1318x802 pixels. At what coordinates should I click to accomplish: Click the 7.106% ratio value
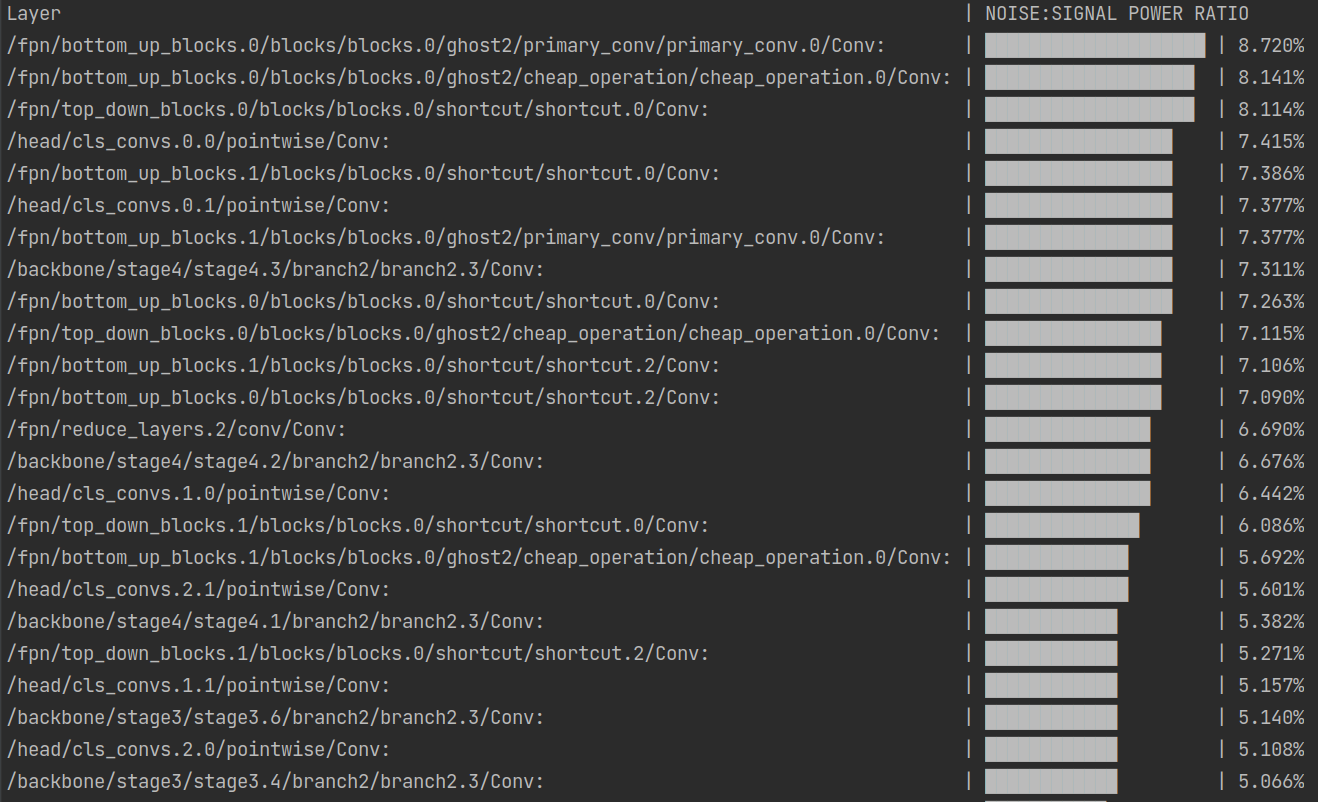tap(1271, 366)
